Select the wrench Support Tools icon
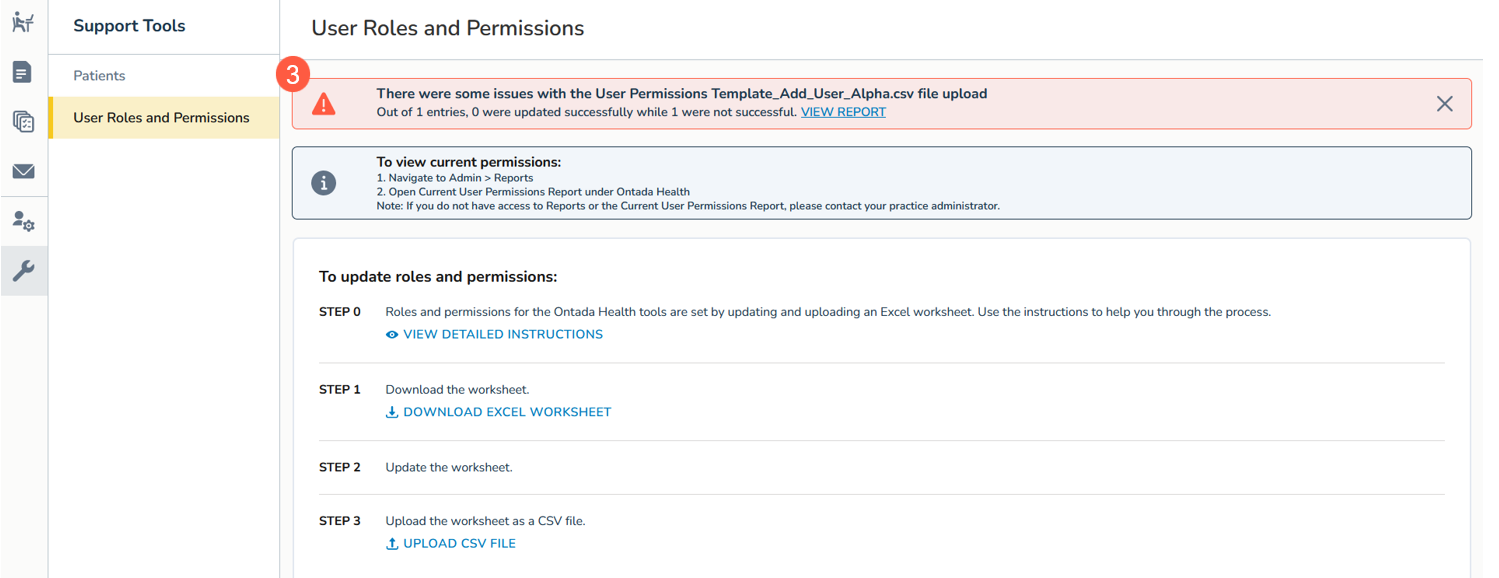This screenshot has height=578, width=1499. pos(23,270)
